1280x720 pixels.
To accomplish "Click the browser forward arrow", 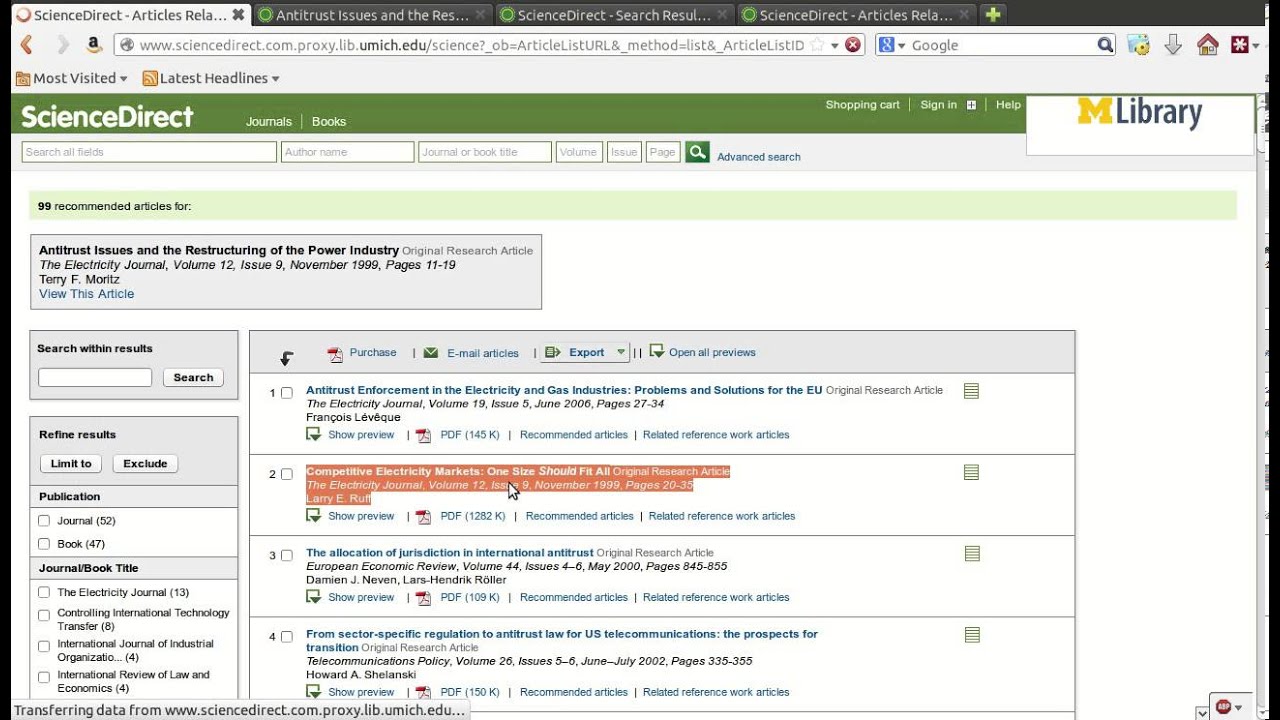I will point(62,45).
